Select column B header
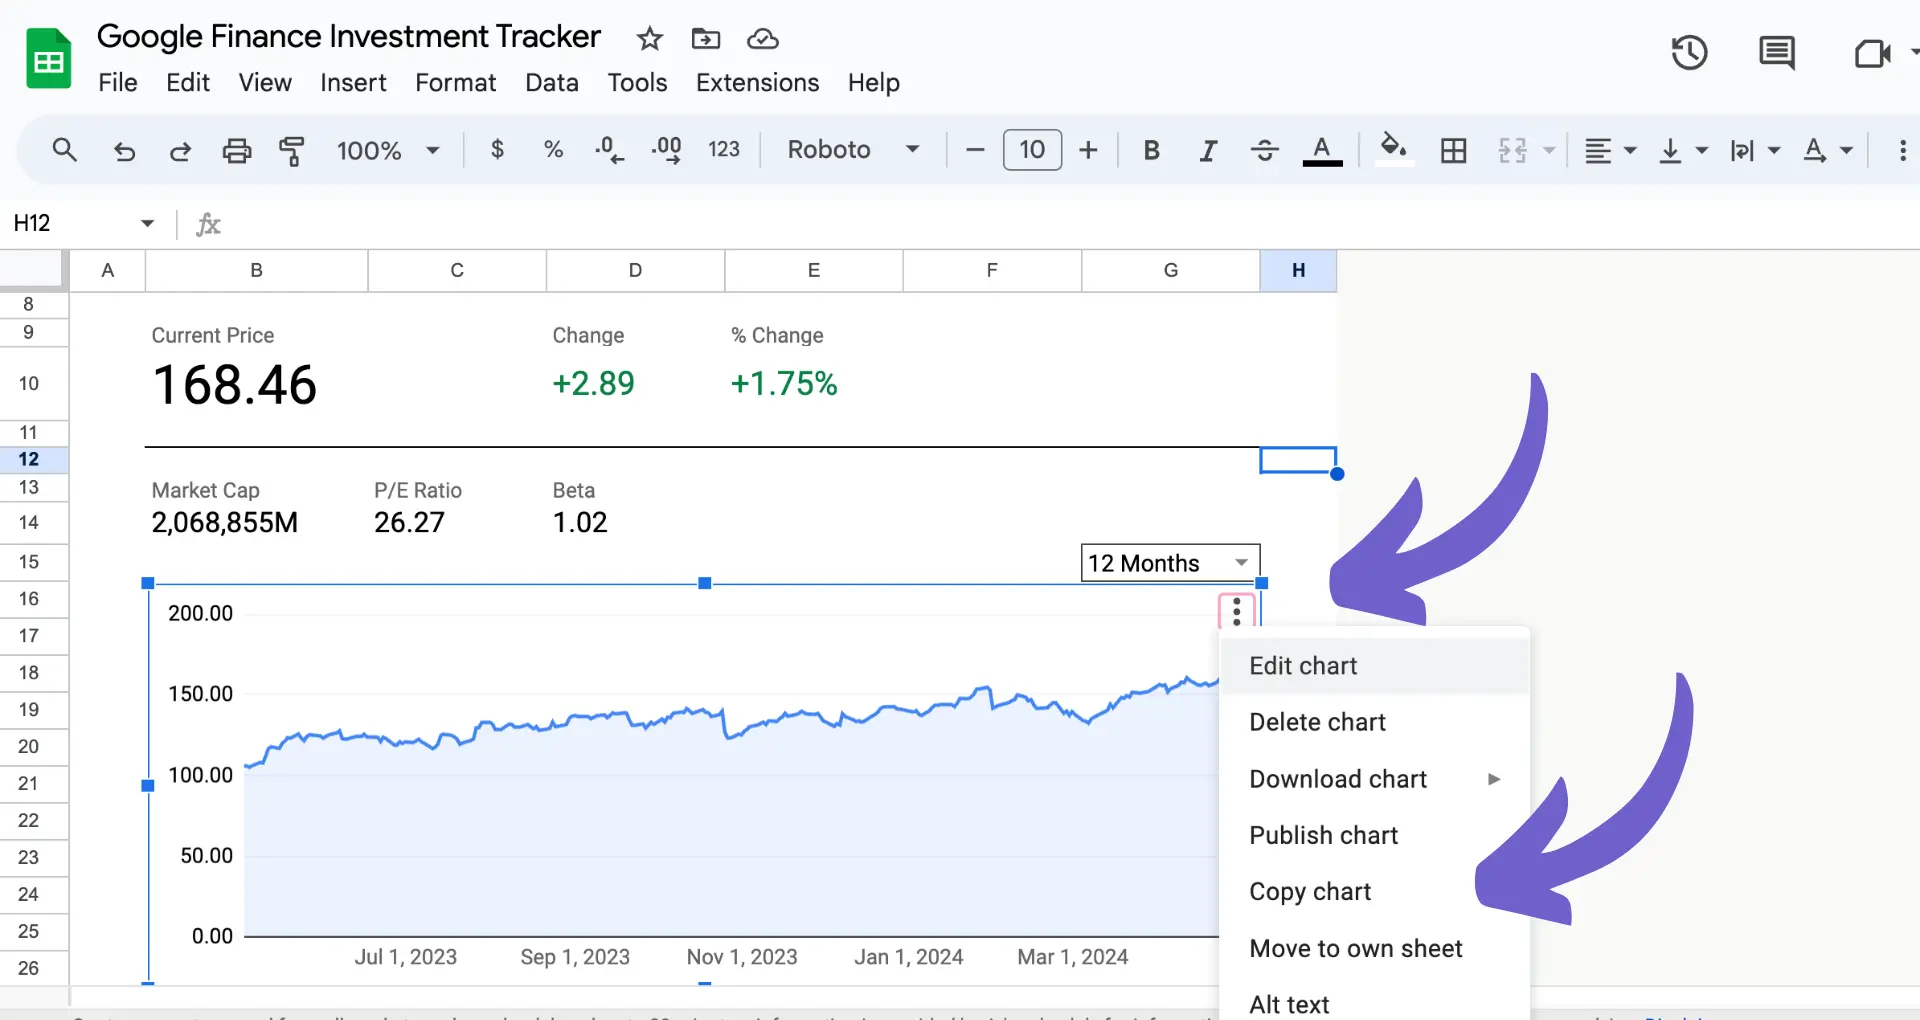 (256, 270)
